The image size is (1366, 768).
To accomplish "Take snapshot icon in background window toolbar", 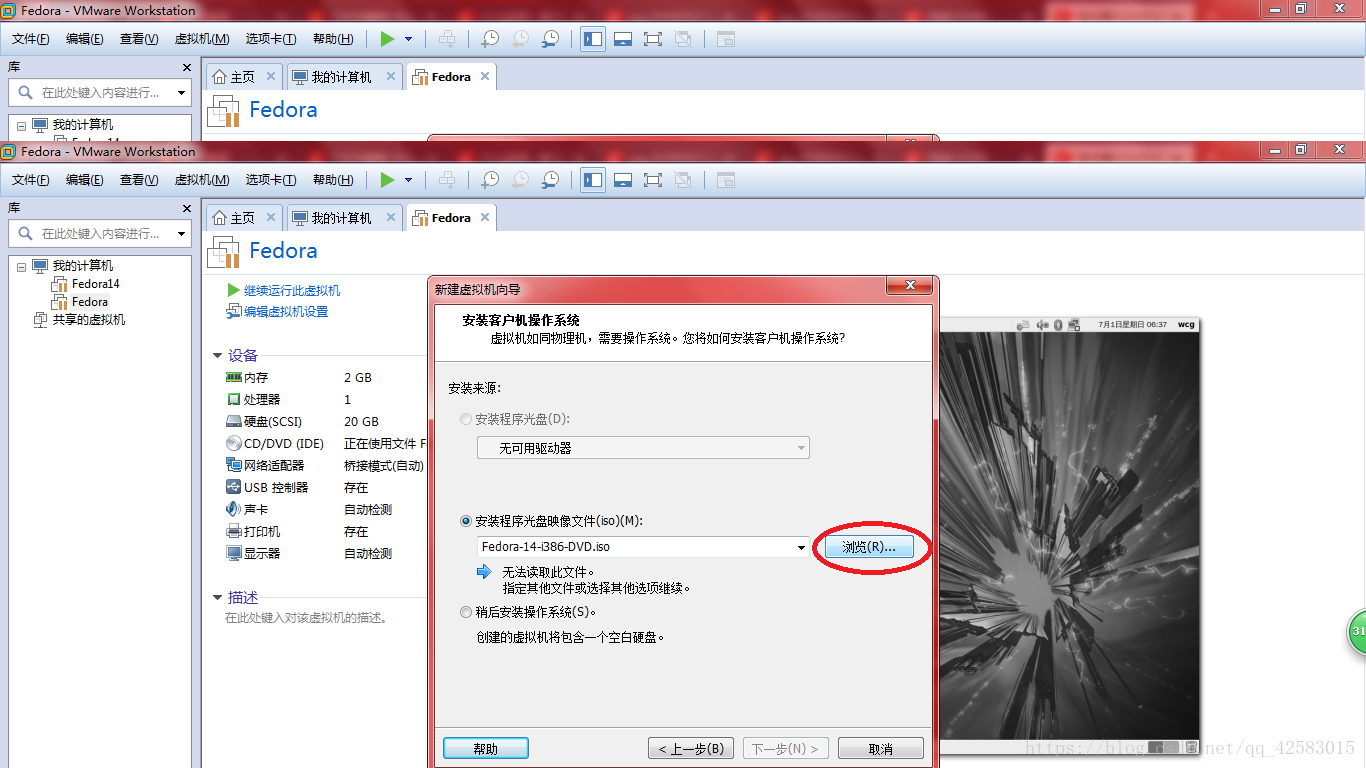I will pyautogui.click(x=489, y=39).
